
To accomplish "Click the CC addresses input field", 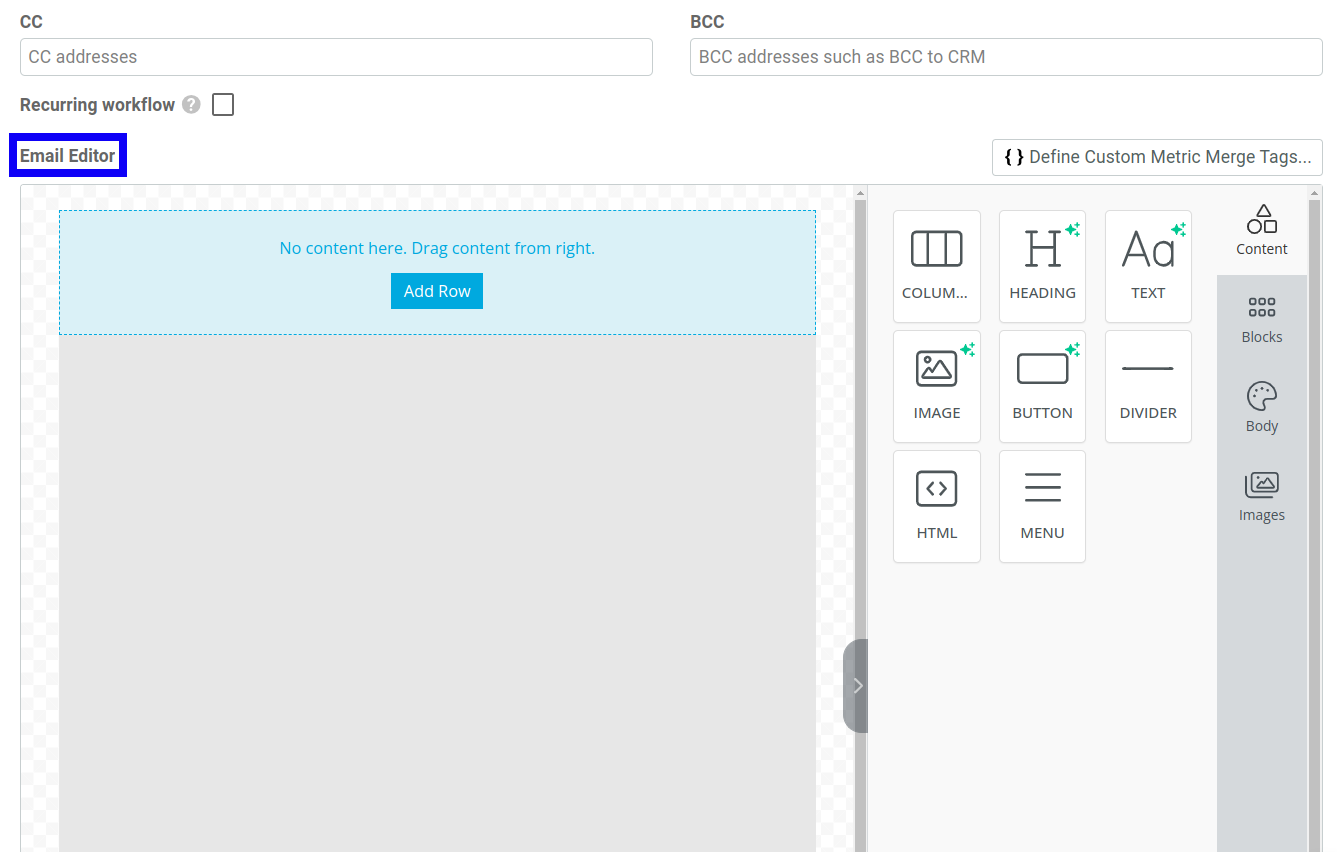I will point(336,57).
